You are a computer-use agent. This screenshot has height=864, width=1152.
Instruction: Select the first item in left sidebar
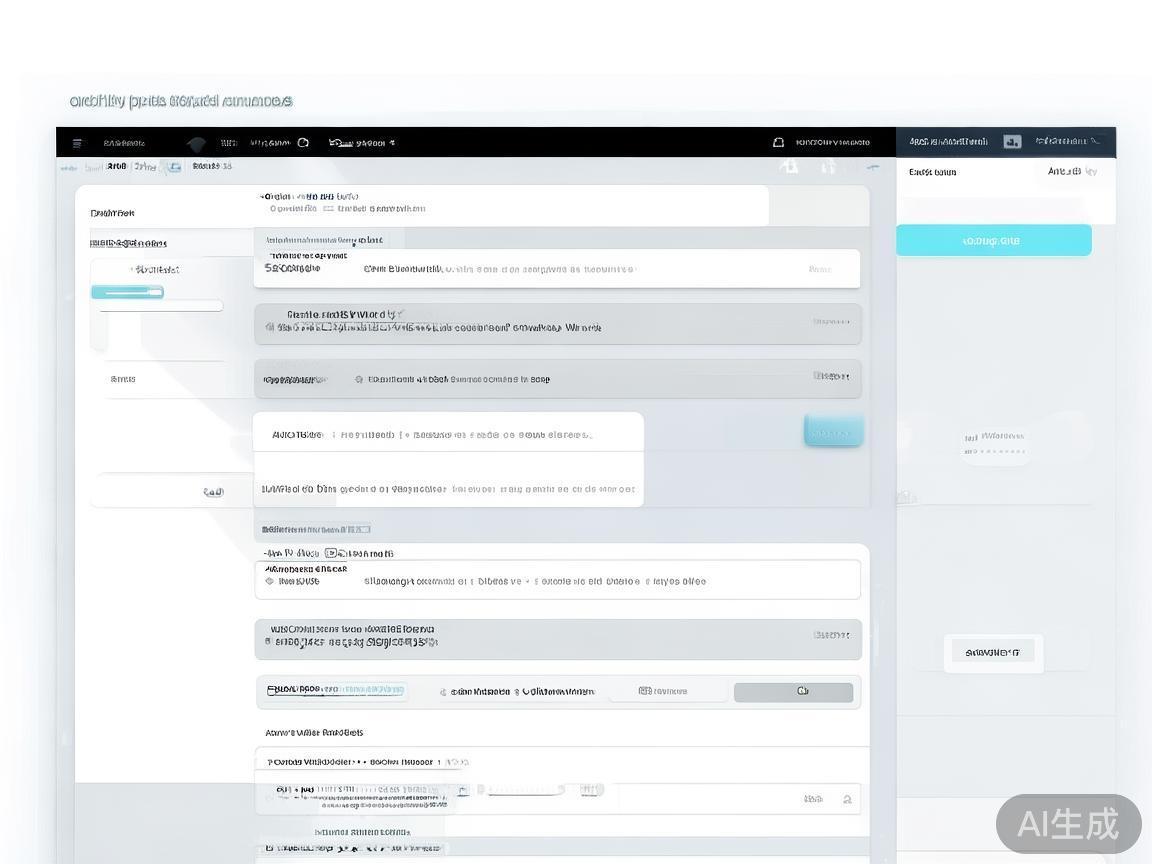click(x=112, y=213)
